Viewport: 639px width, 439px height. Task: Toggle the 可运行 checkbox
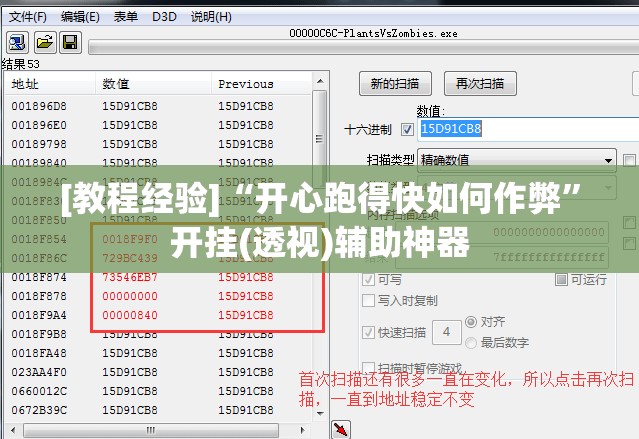pos(561,279)
